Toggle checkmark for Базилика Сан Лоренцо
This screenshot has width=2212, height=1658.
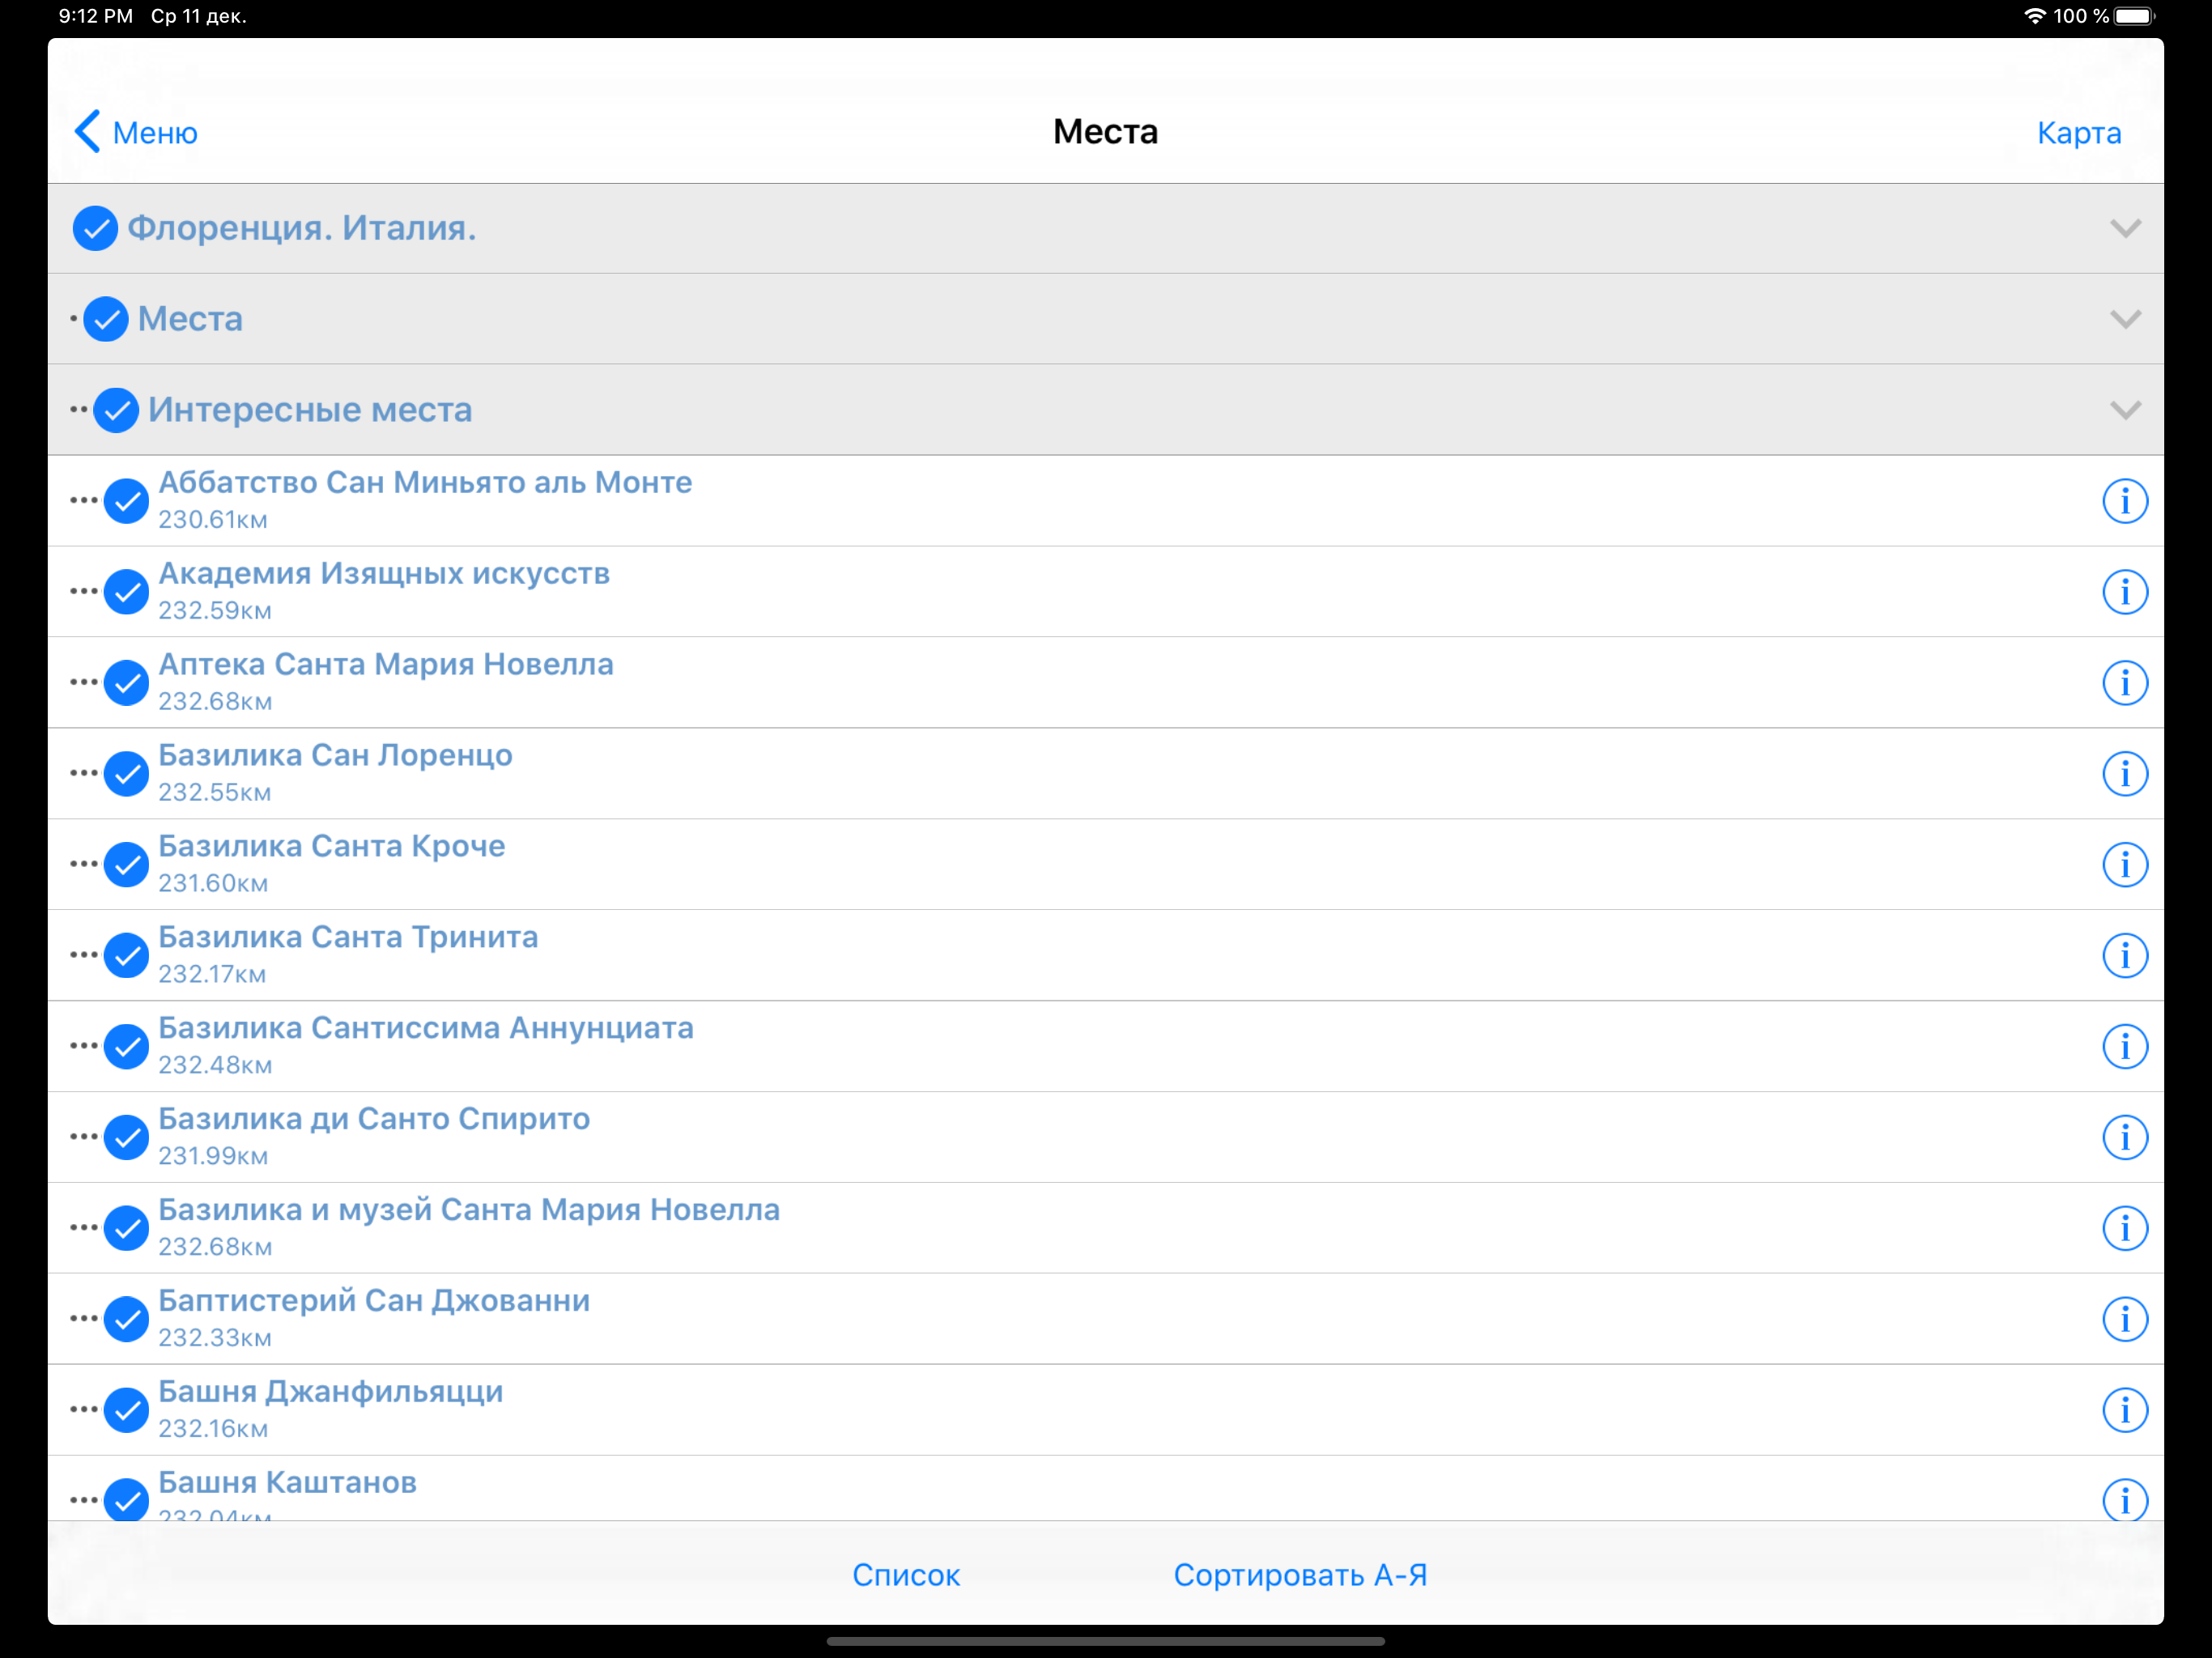click(x=127, y=774)
